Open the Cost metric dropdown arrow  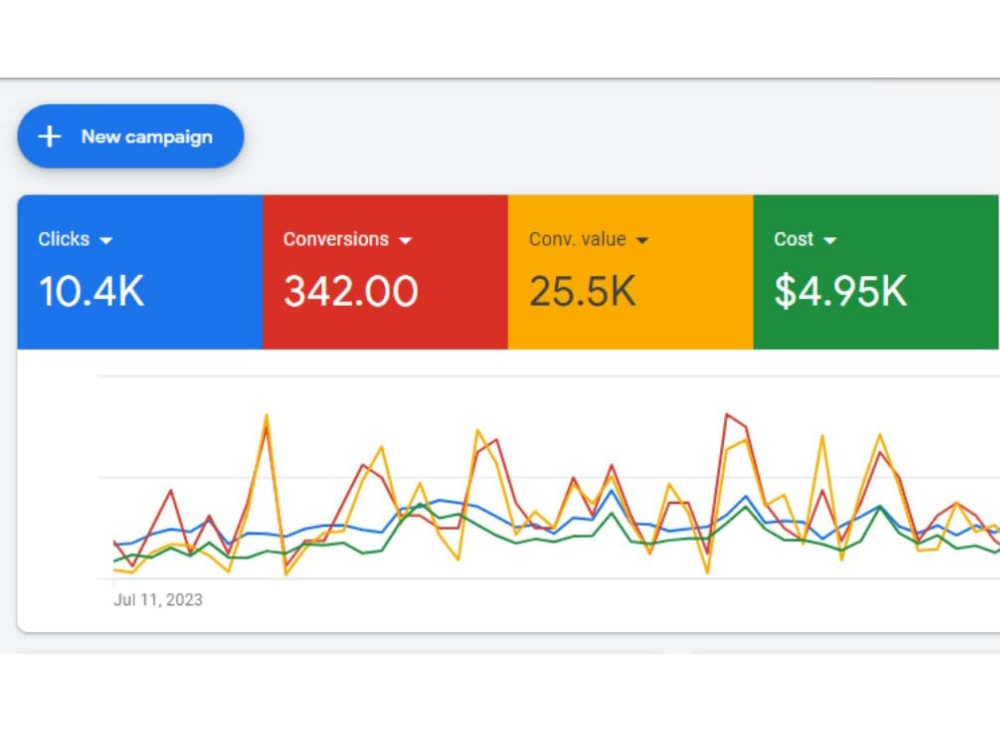(x=830, y=240)
